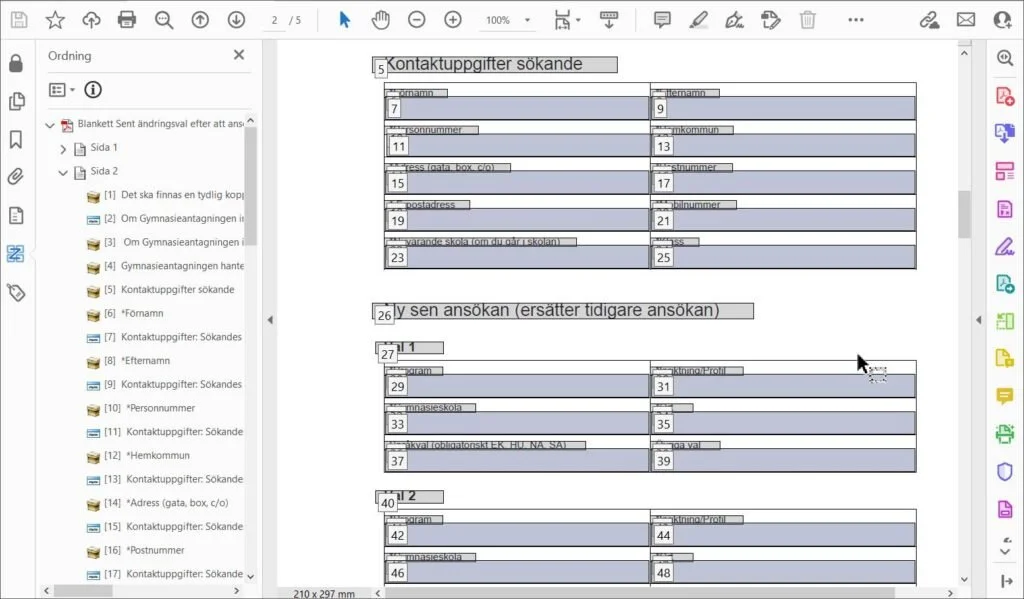Open the 100% zoom level dropdown
The image size is (1024, 599).
tap(508, 20)
